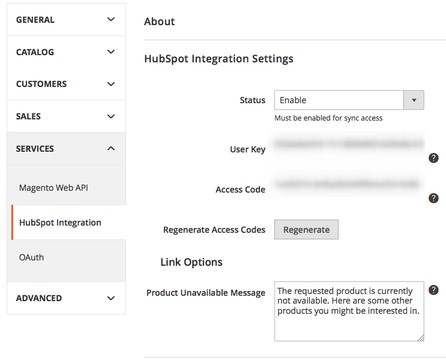Image resolution: width=446 pixels, height=360 pixels.
Task: Open the Status dropdown arrow
Action: 414,100
